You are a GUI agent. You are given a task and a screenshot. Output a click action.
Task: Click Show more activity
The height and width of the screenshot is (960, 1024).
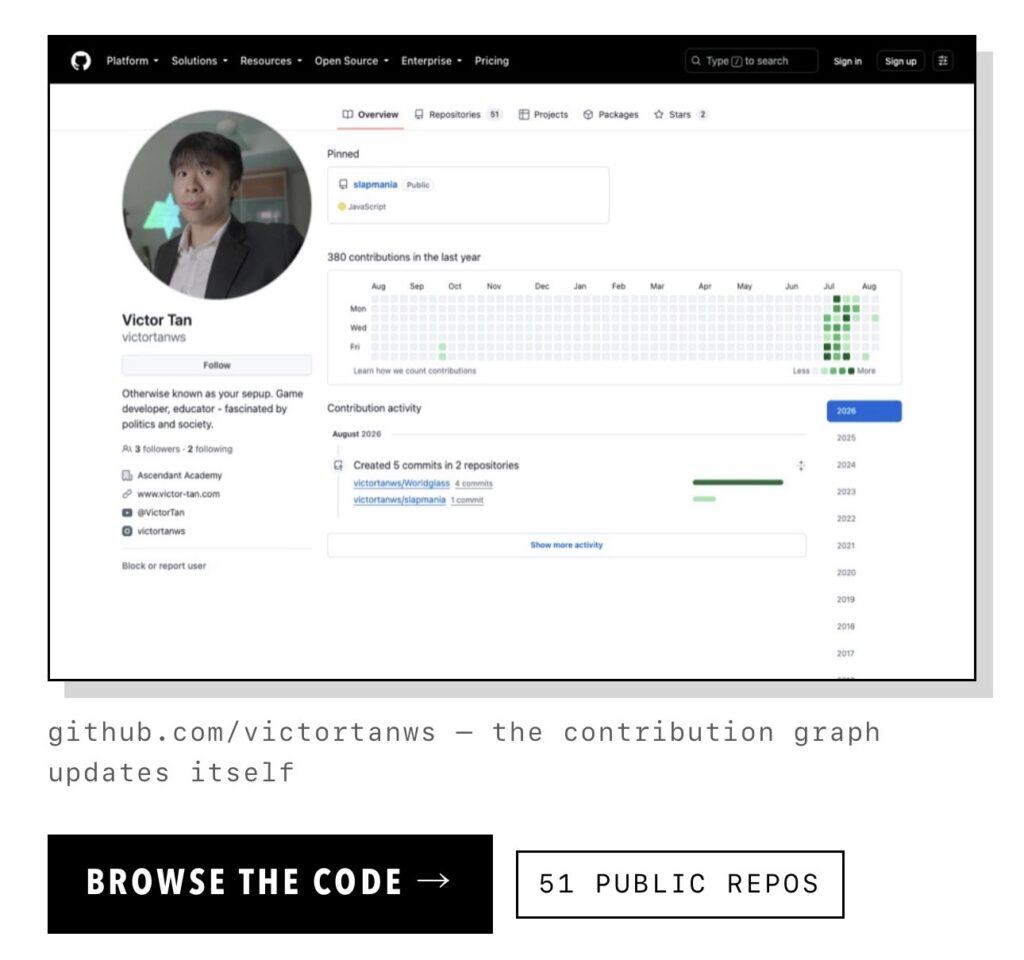(566, 545)
